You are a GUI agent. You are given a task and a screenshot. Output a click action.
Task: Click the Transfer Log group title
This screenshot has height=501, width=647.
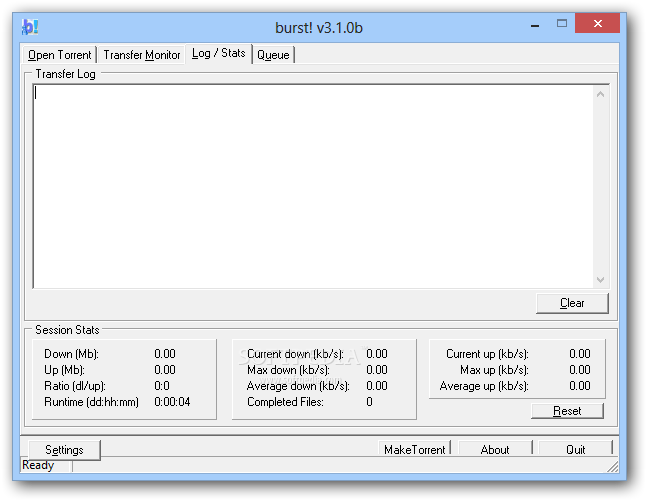tap(66, 74)
